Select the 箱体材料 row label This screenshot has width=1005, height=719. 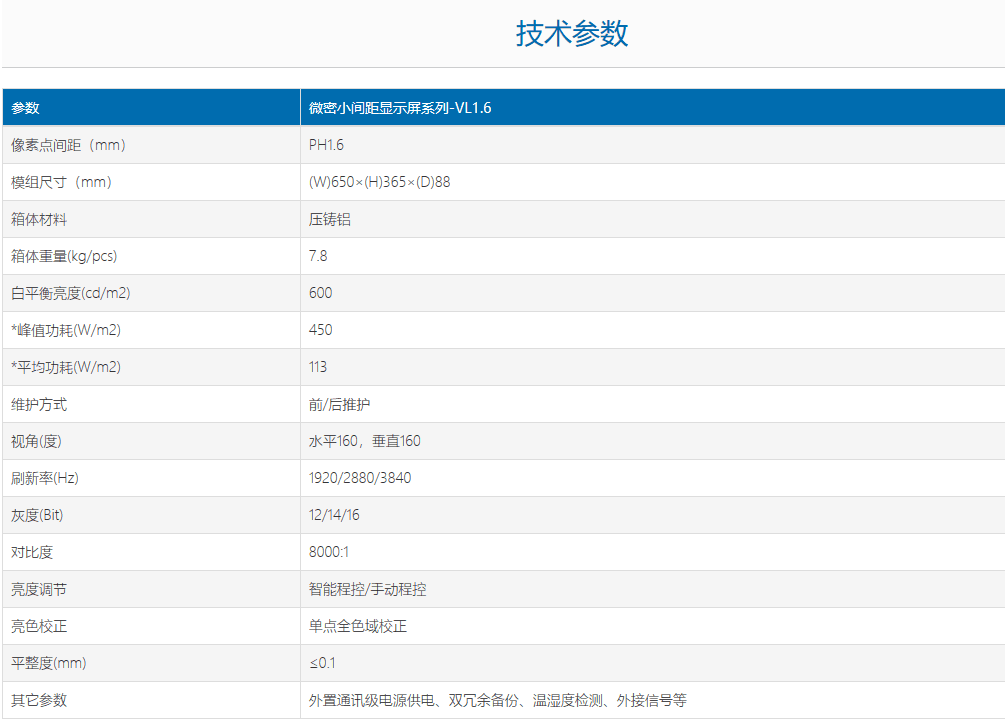pos(39,219)
